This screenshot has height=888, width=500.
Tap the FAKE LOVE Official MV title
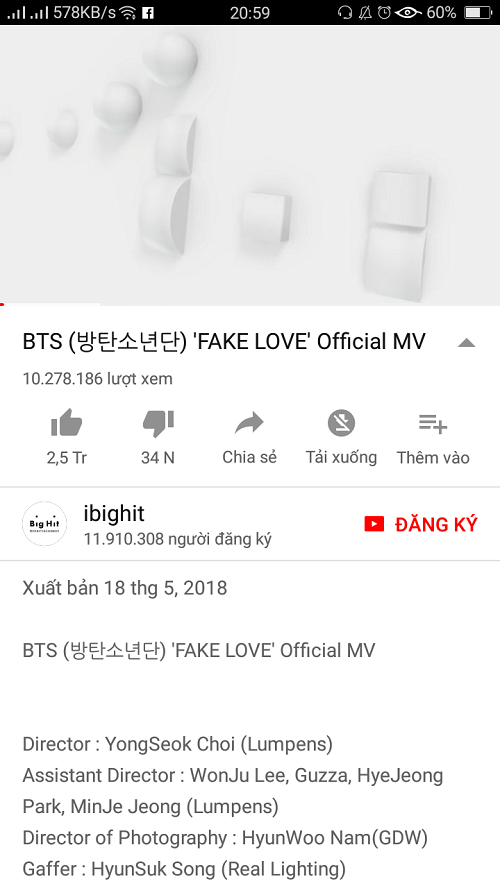click(x=224, y=341)
